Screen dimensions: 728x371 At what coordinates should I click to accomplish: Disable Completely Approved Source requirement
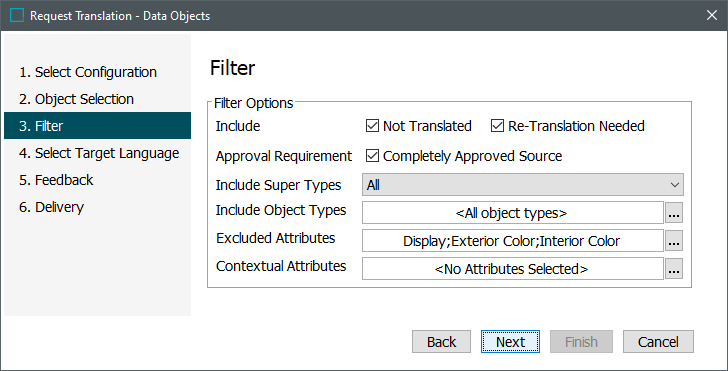[372, 156]
